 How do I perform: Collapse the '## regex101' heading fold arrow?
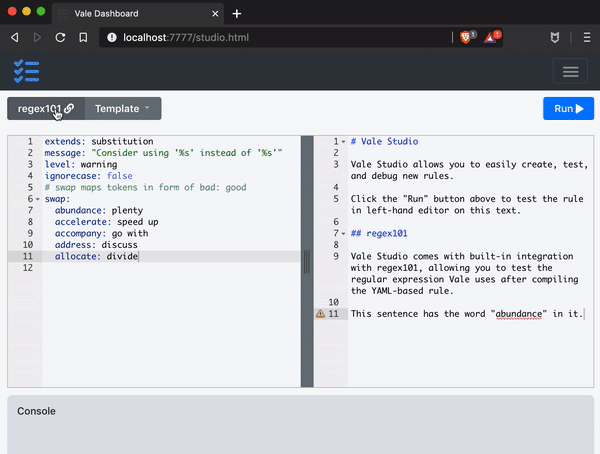pyautogui.click(x=343, y=234)
